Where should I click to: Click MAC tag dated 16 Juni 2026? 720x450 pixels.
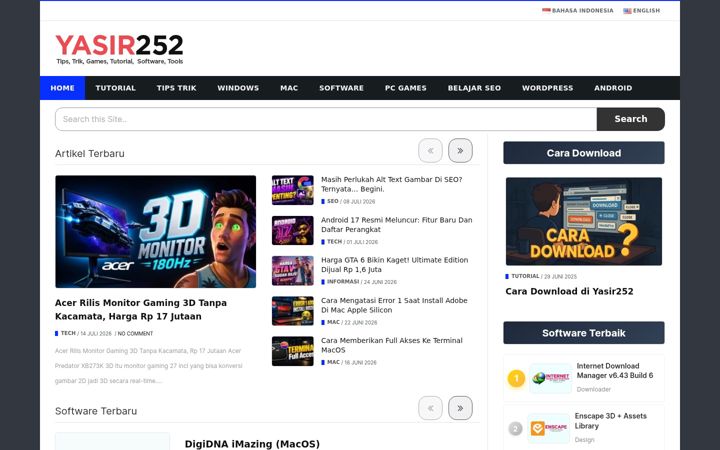coord(333,362)
